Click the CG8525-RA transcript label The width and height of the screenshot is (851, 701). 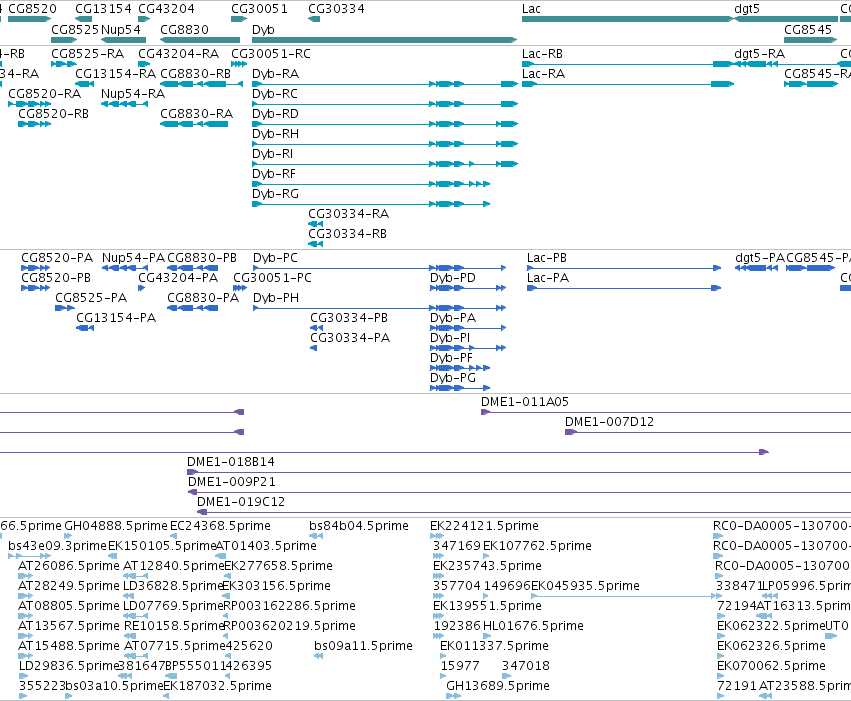point(87,54)
